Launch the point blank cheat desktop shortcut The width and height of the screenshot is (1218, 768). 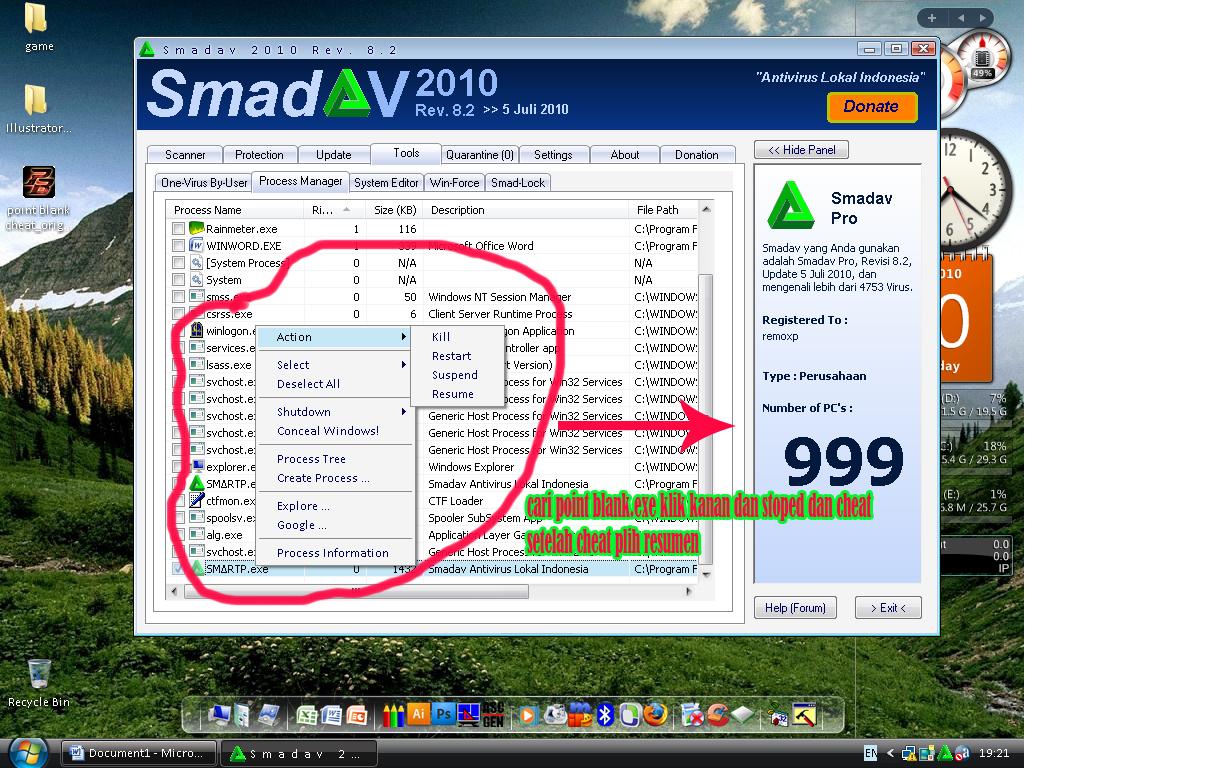pyautogui.click(x=39, y=198)
